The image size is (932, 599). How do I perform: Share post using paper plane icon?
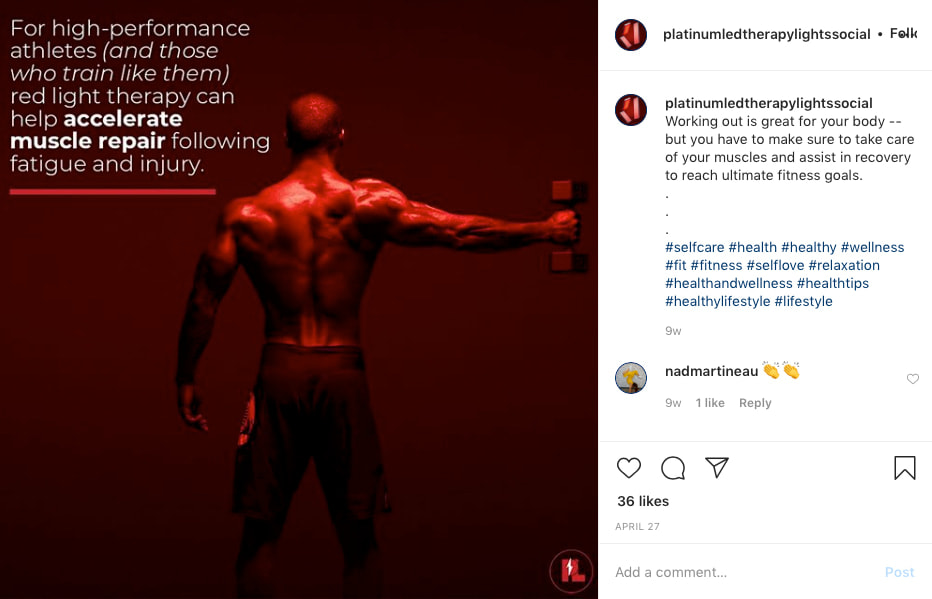click(717, 468)
